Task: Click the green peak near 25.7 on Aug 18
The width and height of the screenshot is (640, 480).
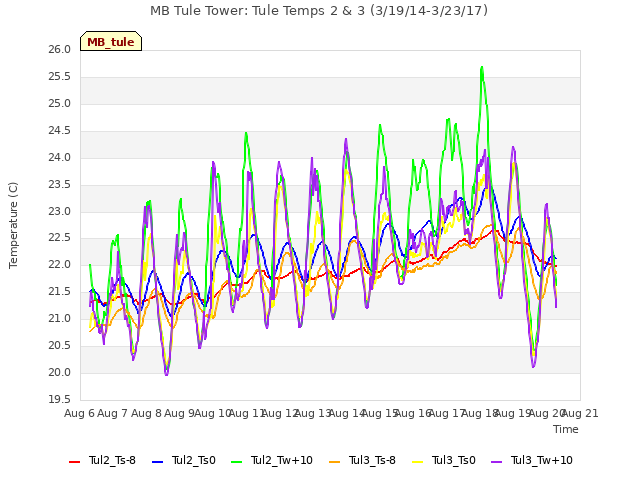Action: [482, 67]
